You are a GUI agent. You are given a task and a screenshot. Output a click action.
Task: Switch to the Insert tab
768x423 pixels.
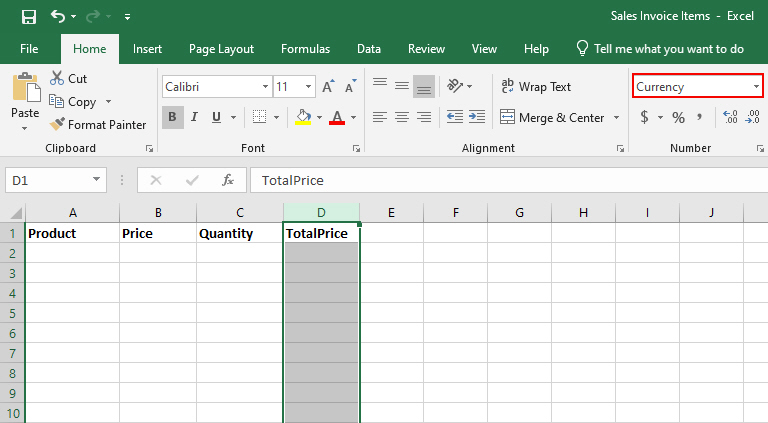(147, 49)
